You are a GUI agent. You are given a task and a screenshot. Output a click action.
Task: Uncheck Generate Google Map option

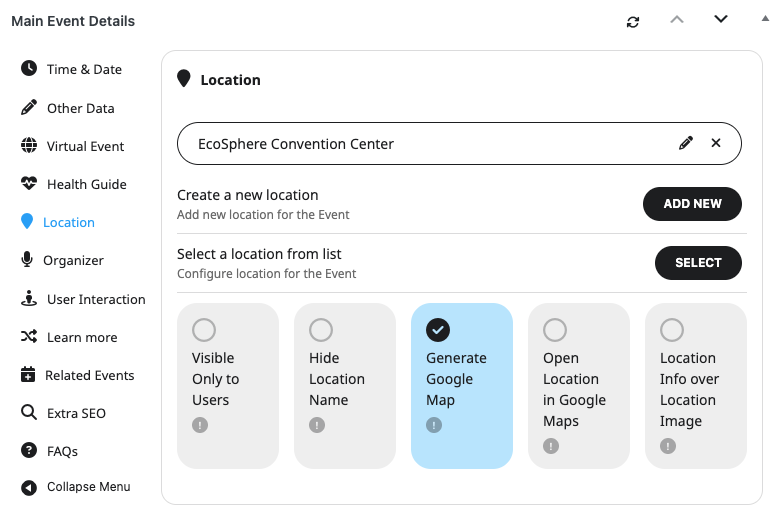pos(438,330)
